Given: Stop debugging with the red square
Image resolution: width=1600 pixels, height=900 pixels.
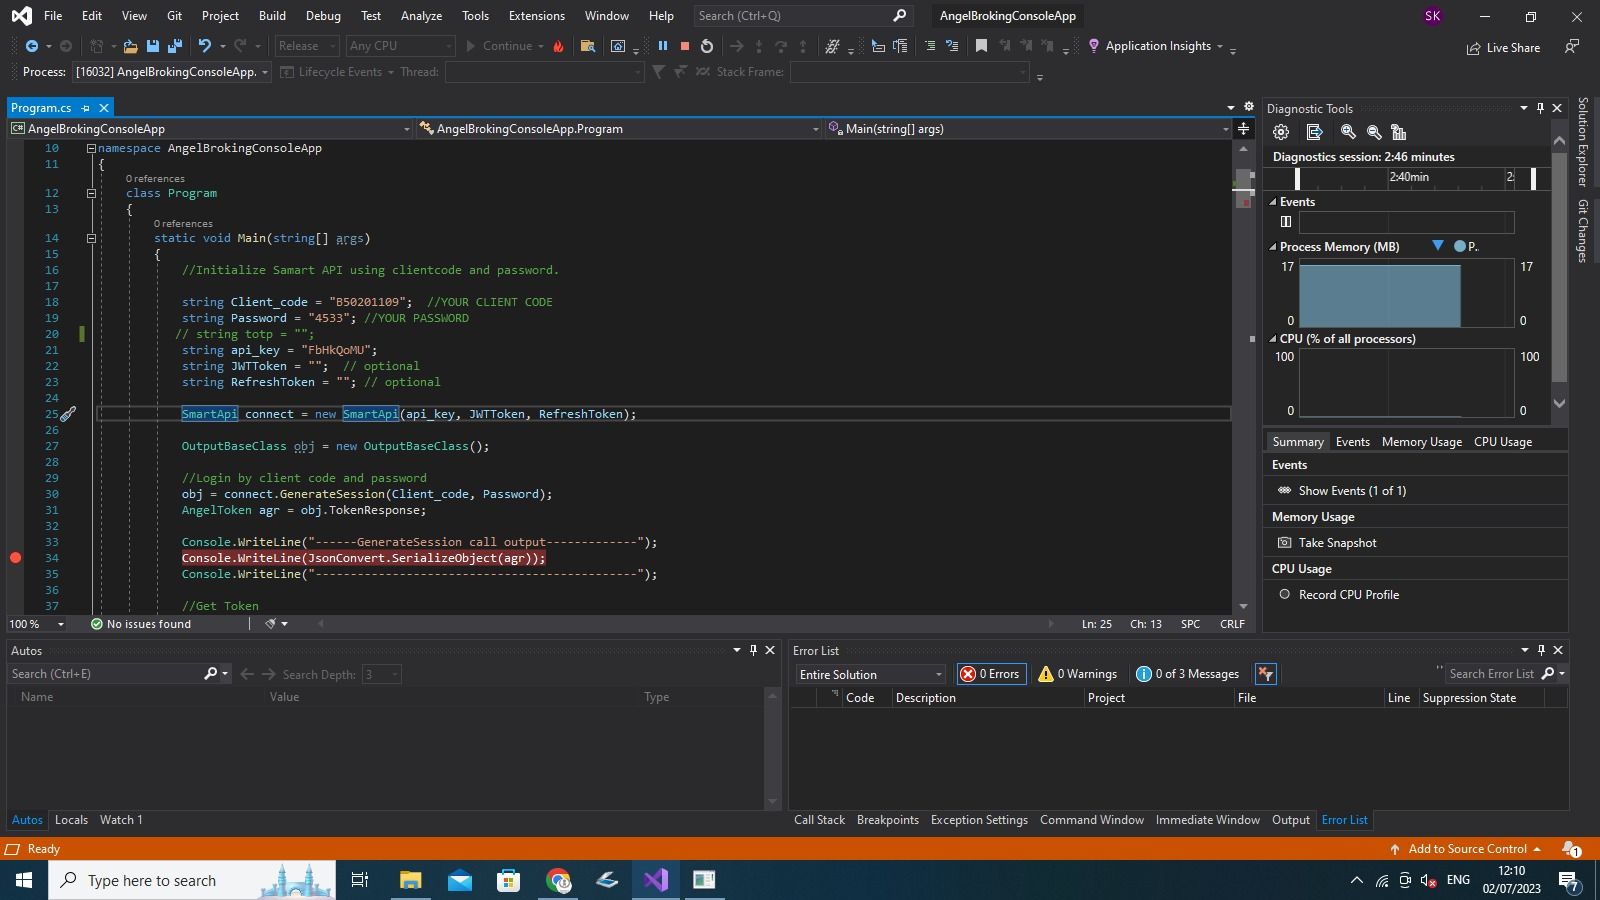Looking at the screenshot, I should 685,46.
